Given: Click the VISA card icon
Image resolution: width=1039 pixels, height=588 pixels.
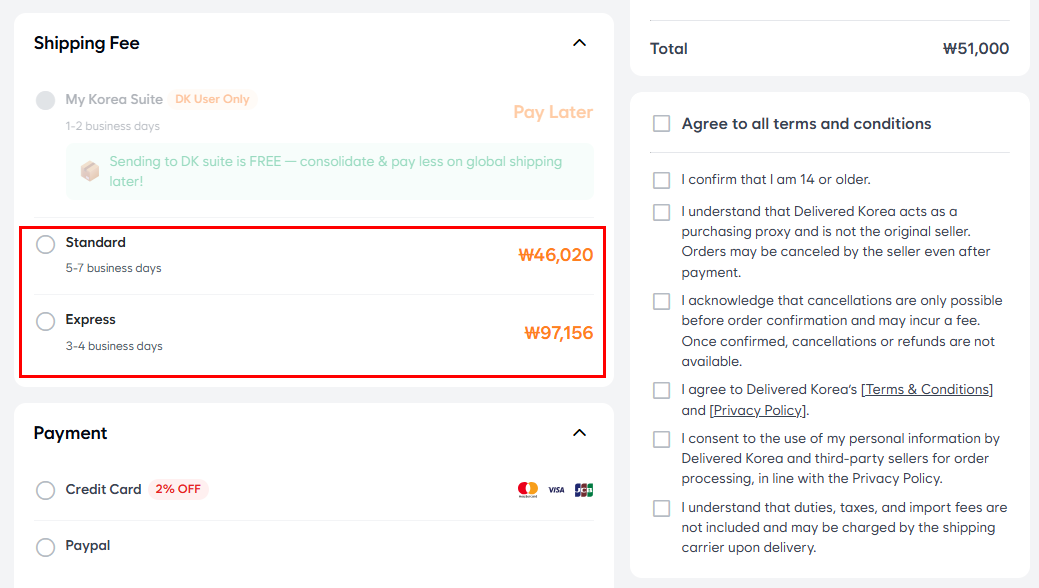Looking at the screenshot, I should click(556, 490).
